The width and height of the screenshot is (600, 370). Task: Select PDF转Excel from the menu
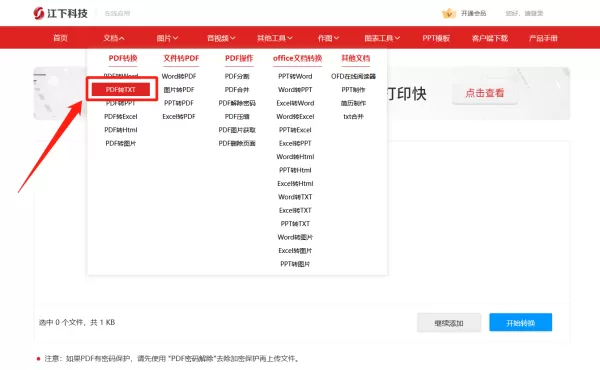pos(121,117)
